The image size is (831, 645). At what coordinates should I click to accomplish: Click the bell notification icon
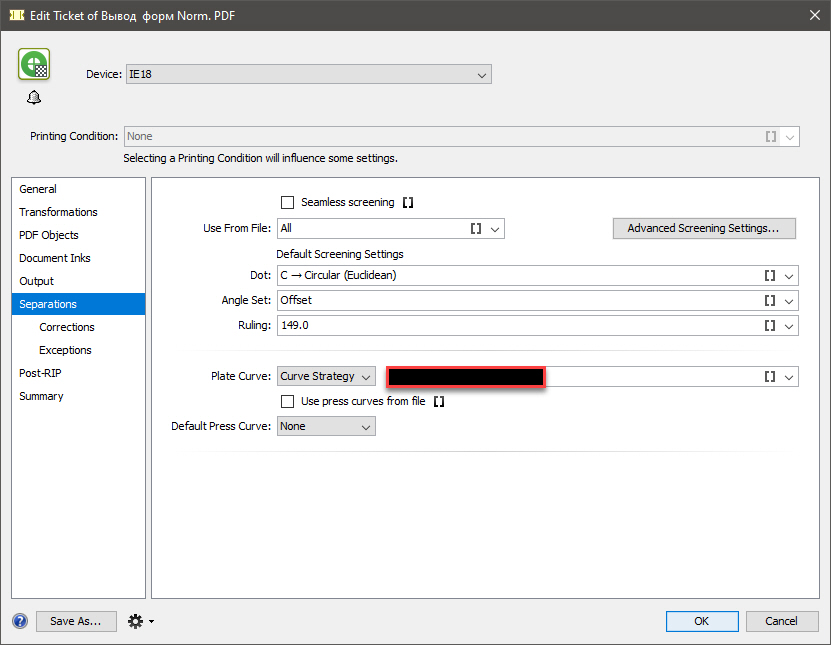coord(34,98)
